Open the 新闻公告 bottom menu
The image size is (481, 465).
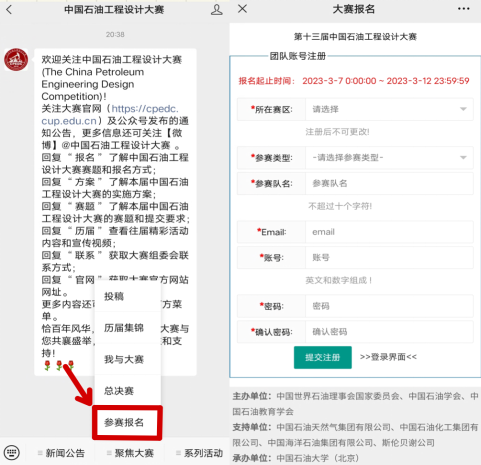coord(61,453)
